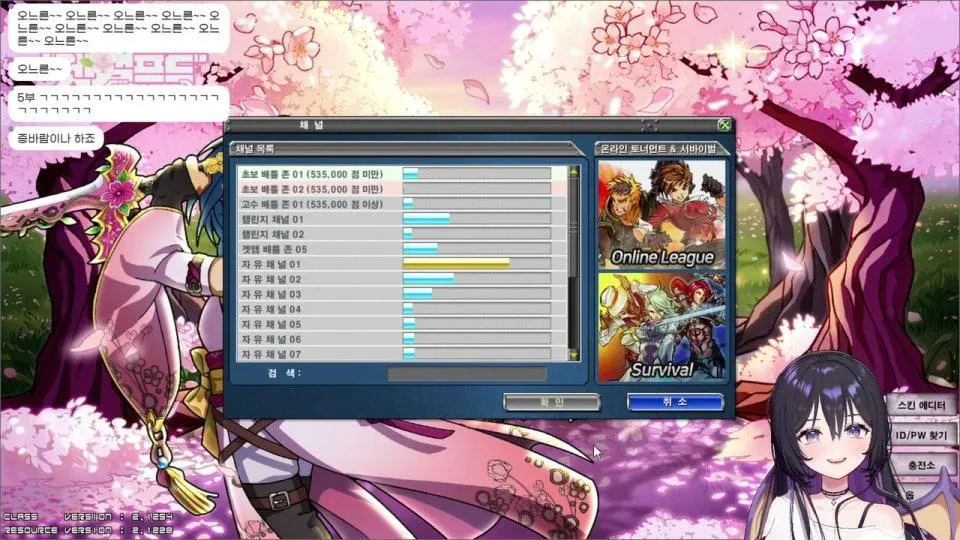Click the channel list scroll-down arrow
This screenshot has height=540, width=960.
[x=574, y=355]
